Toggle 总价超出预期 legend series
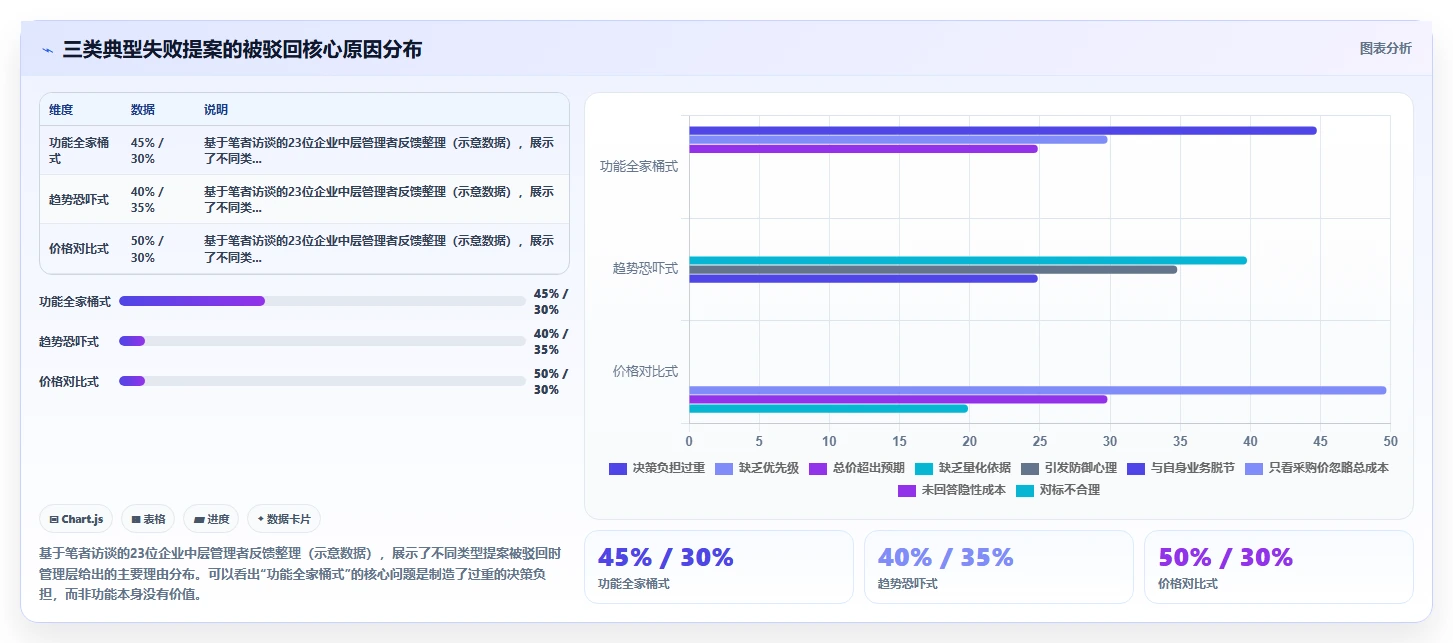The width and height of the screenshot is (1453, 643). [856, 468]
